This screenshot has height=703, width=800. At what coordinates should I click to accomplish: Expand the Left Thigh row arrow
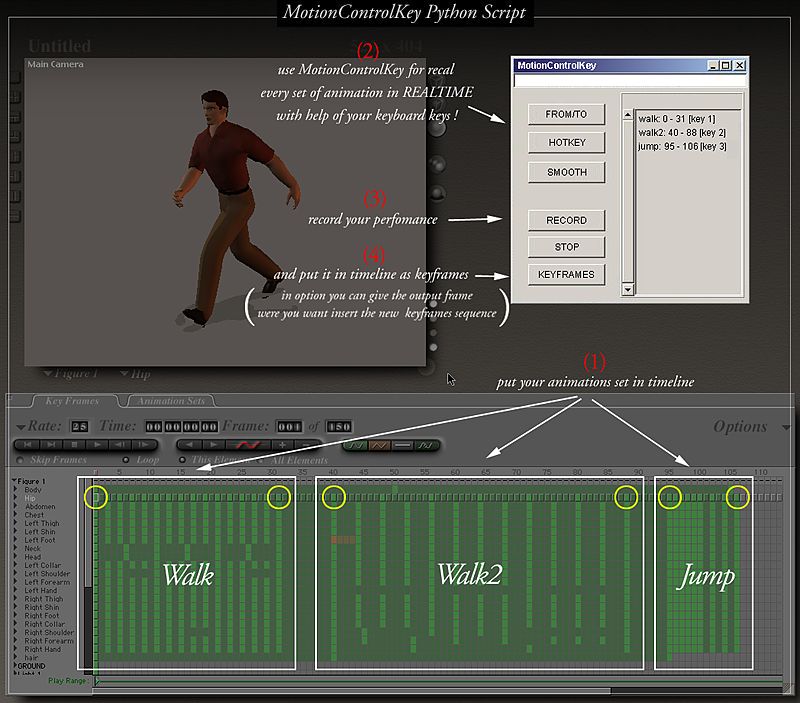[16, 523]
